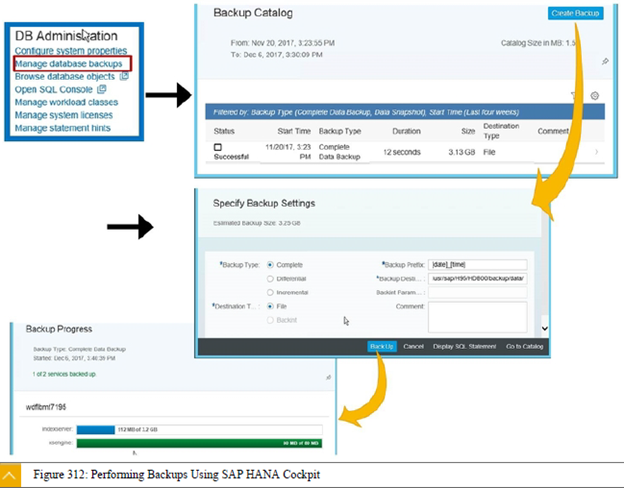Click the Start Time column header

(294, 131)
